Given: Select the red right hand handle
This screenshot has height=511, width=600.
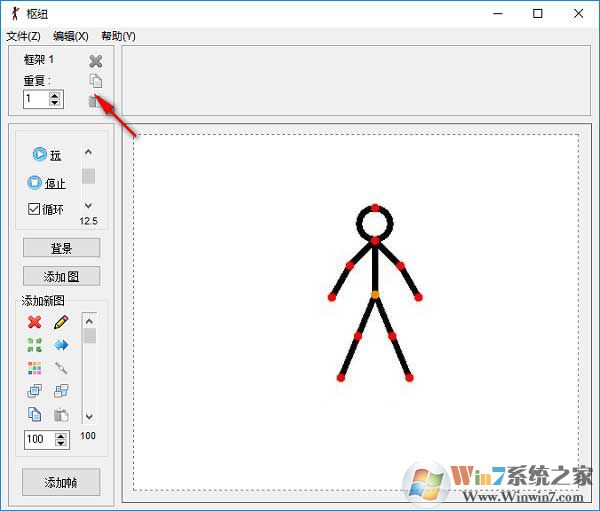Looking at the screenshot, I should (418, 297).
